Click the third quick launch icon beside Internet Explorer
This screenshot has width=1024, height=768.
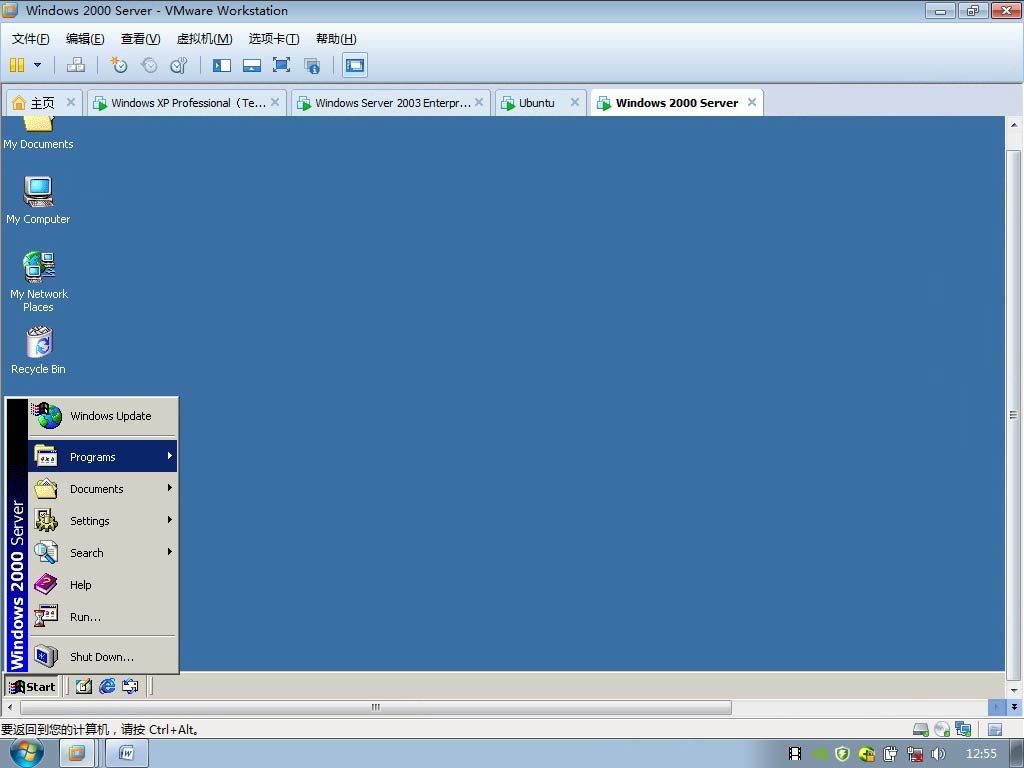[x=131, y=686]
